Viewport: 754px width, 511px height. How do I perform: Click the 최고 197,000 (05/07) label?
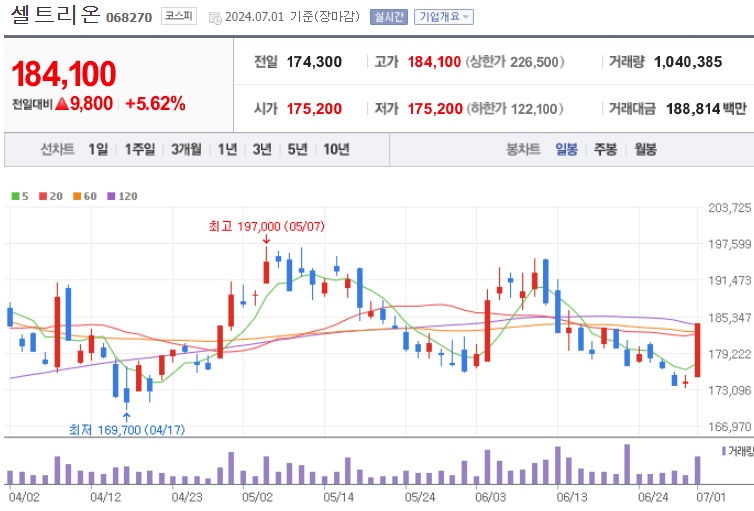(x=267, y=226)
